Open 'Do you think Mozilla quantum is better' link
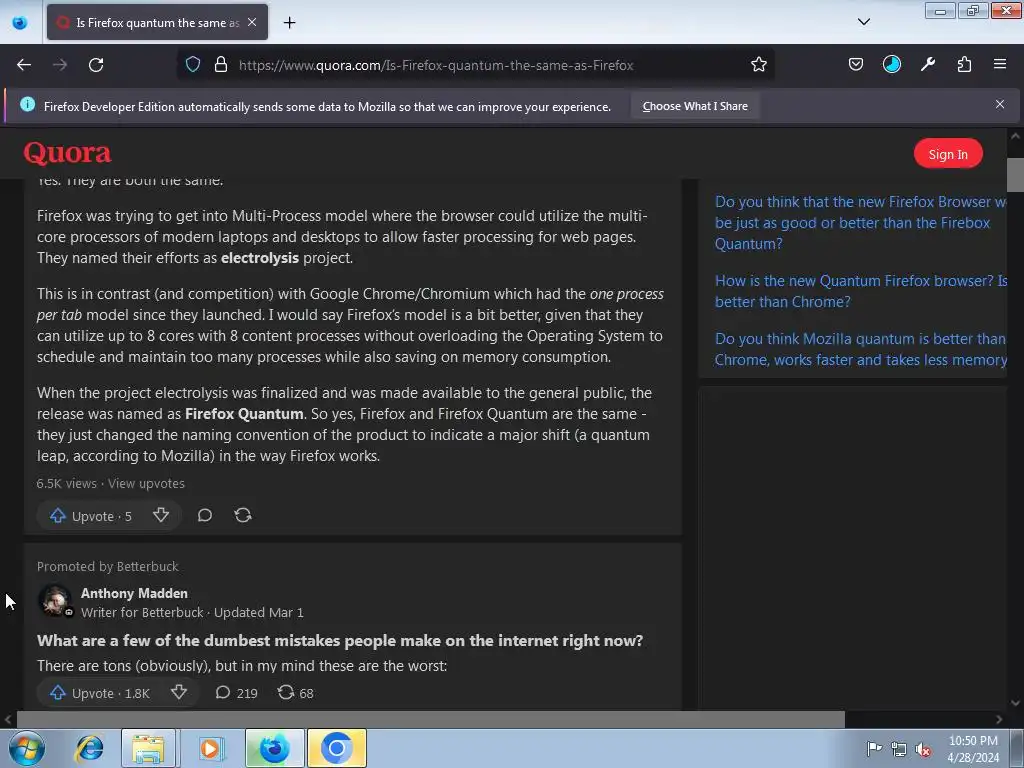Screen dimensions: 1024x768 [x=860, y=349]
